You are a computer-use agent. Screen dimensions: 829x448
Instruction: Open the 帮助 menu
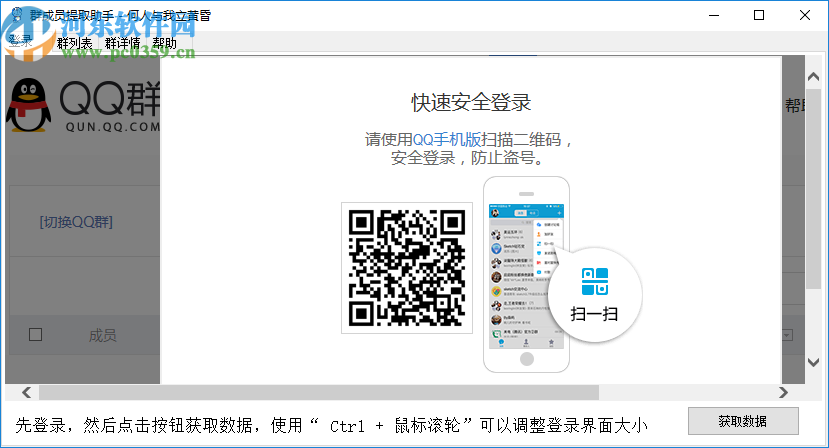coord(164,43)
